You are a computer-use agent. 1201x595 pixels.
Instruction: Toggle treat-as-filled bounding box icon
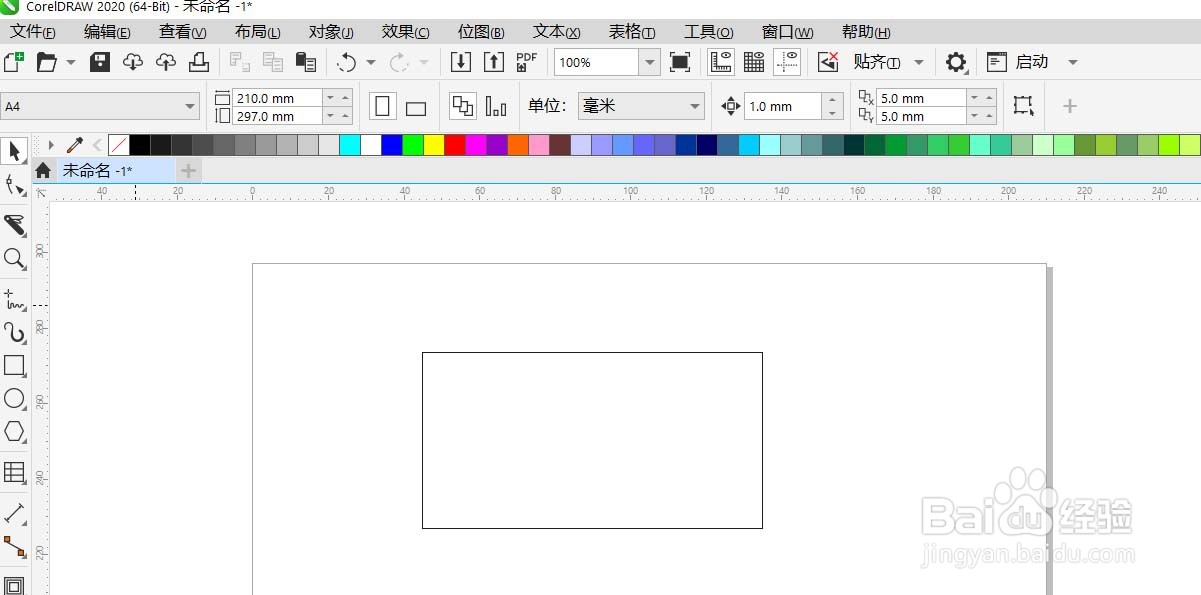(1022, 106)
